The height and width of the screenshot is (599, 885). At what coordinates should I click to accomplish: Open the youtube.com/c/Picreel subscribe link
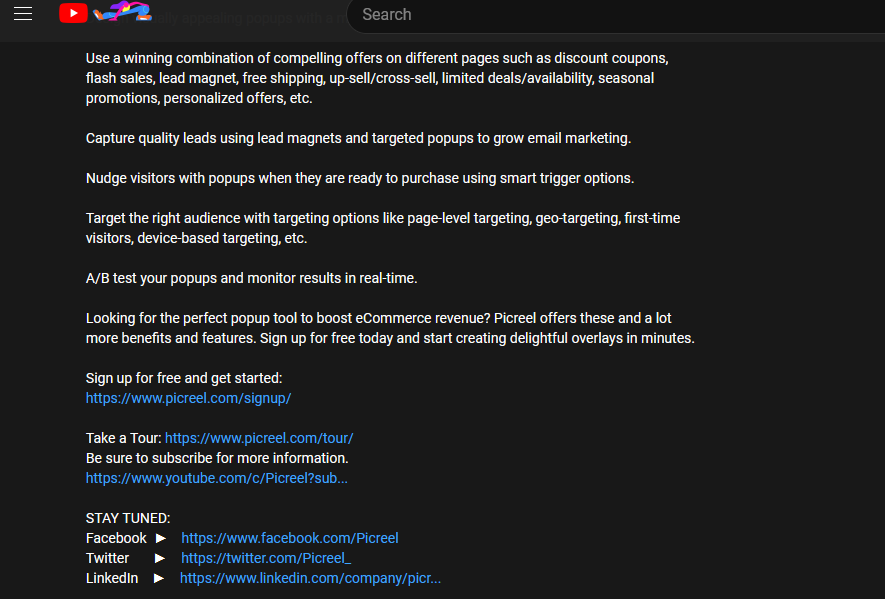[x=217, y=478]
